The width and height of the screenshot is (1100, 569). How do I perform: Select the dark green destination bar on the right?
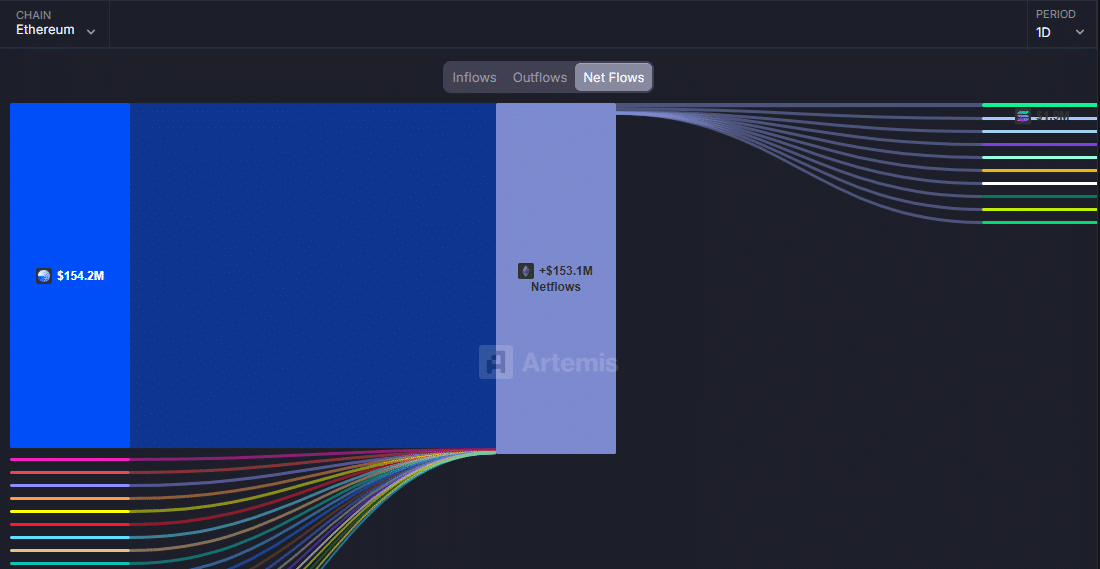click(x=1039, y=196)
